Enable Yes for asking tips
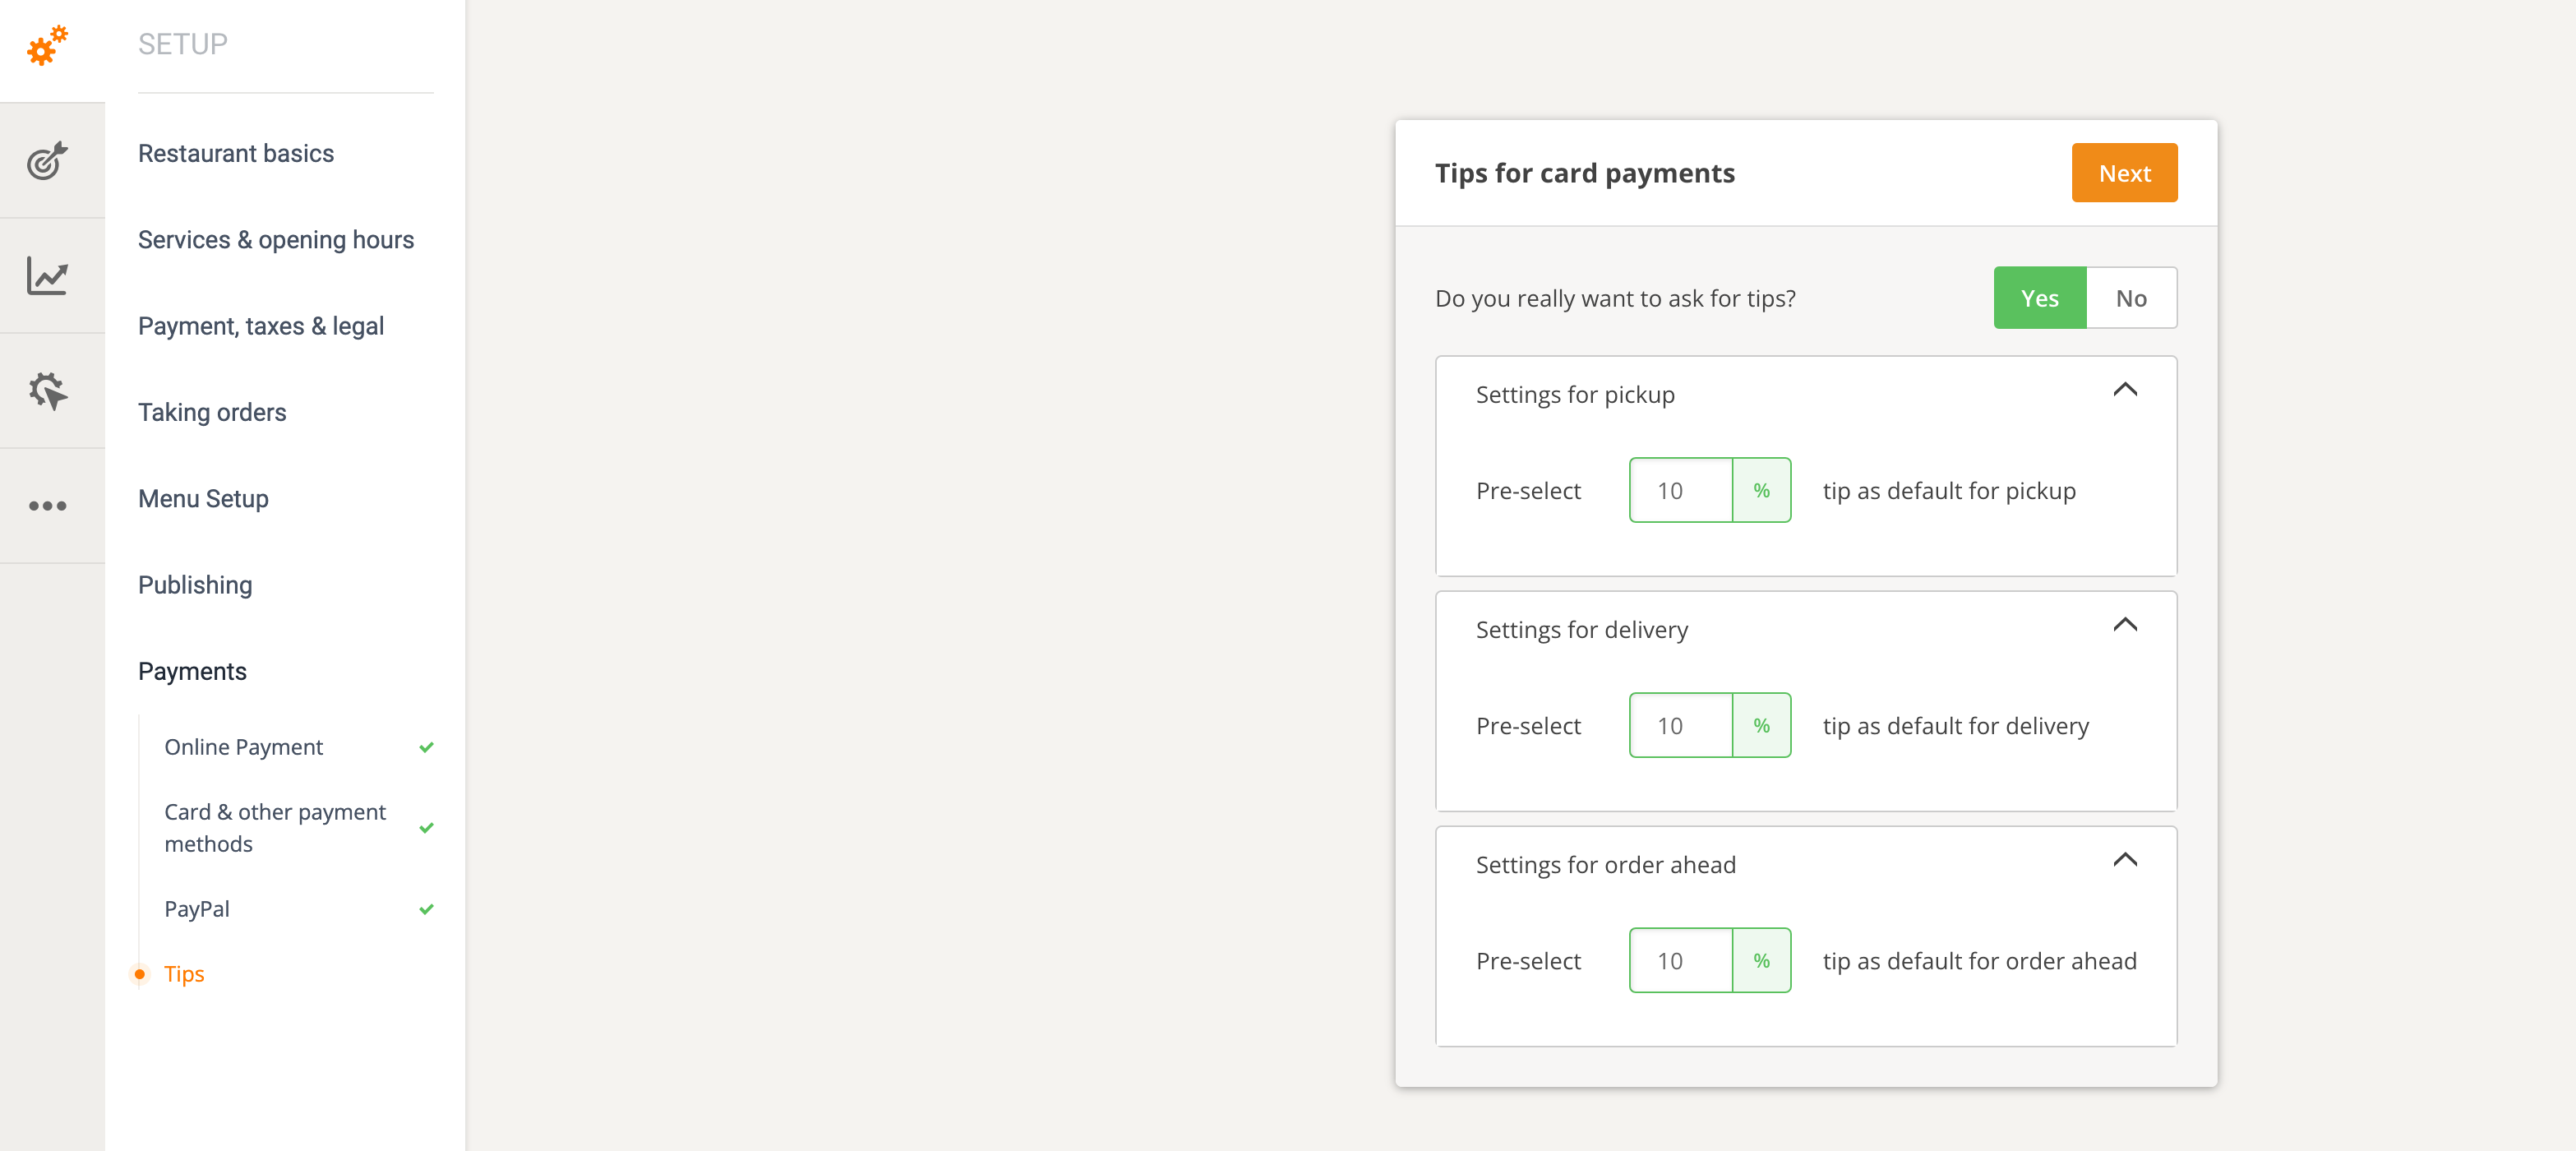This screenshot has height=1151, width=2576. [x=2039, y=297]
